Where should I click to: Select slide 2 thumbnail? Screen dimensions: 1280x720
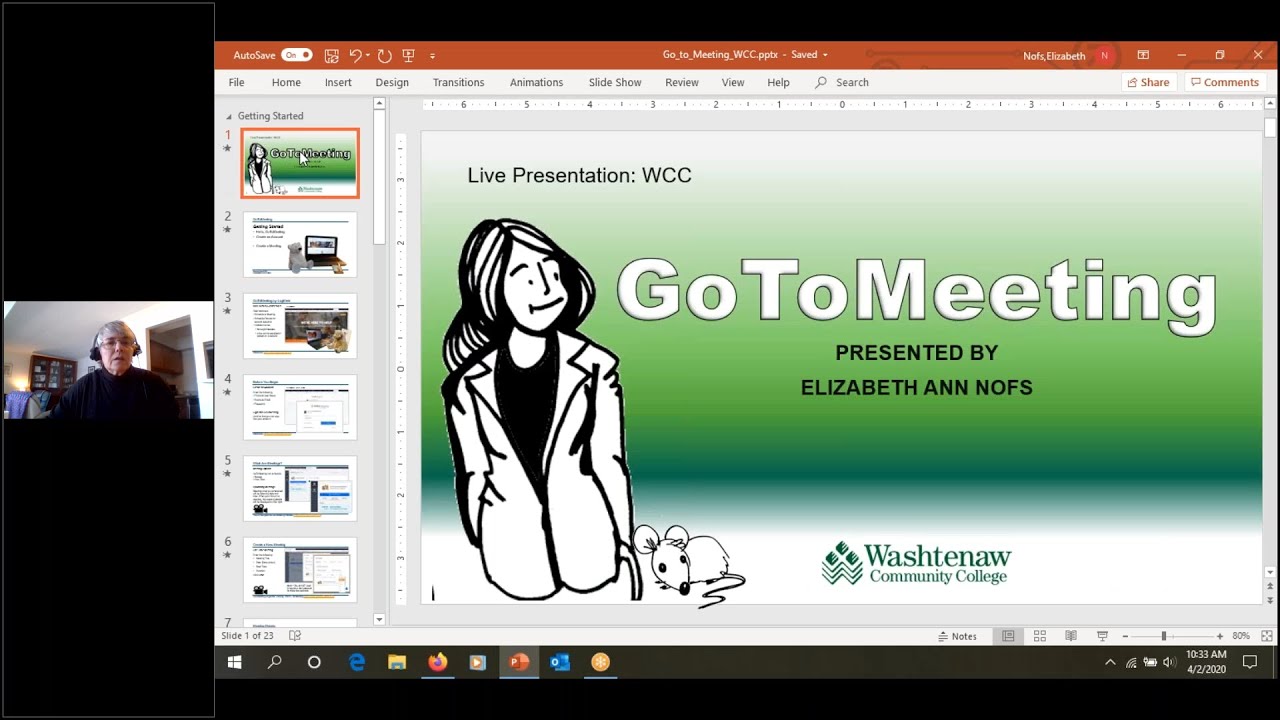(300, 244)
